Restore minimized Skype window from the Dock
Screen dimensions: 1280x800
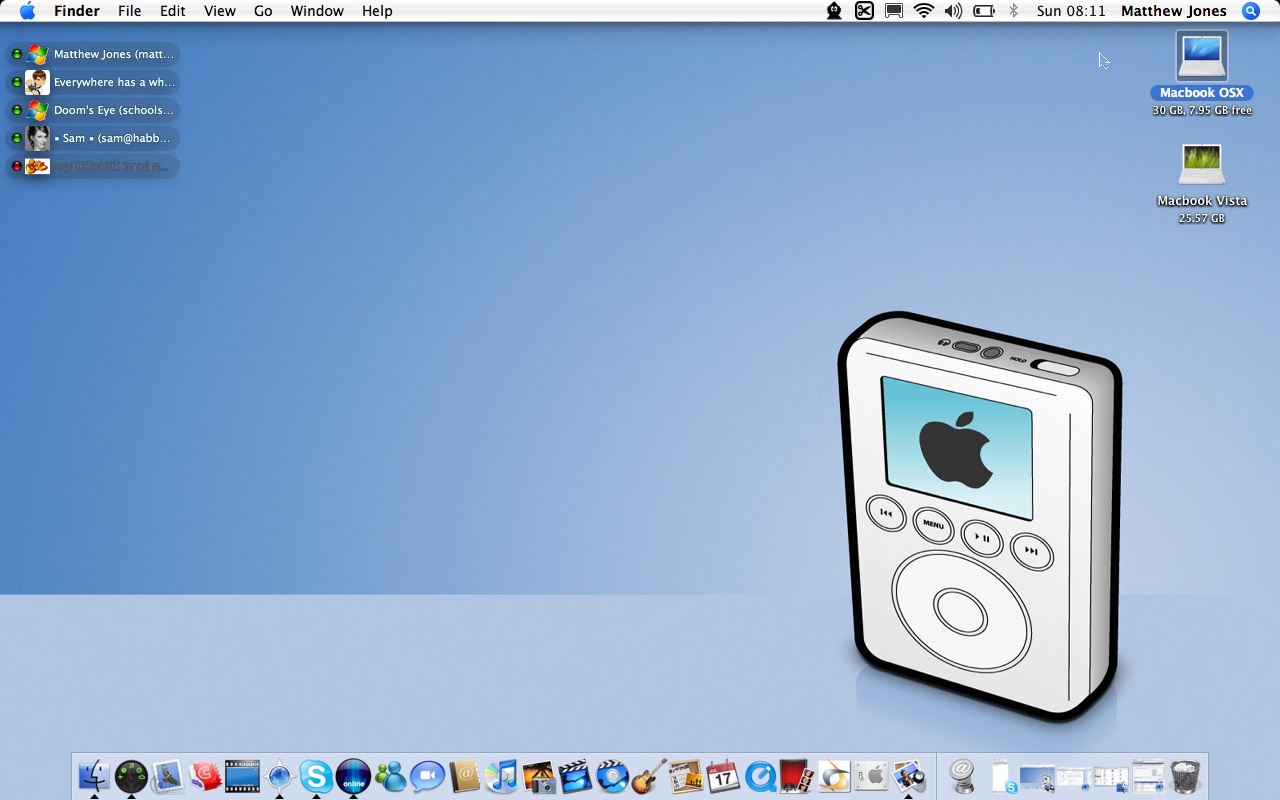1003,776
